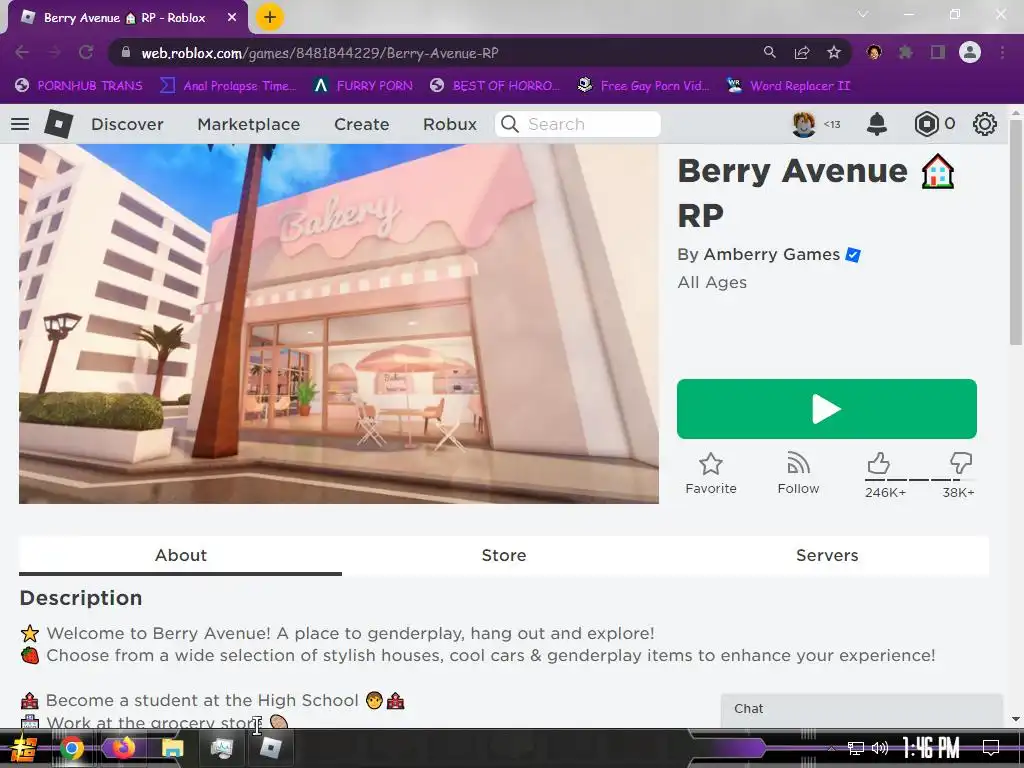The image size is (1024, 768).
Task: Open the Robux page
Action: coord(450,124)
